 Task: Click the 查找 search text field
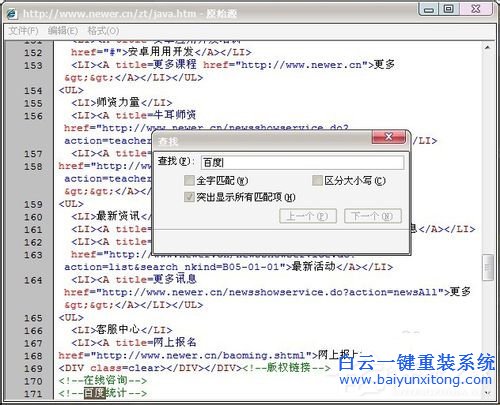[x=302, y=163]
